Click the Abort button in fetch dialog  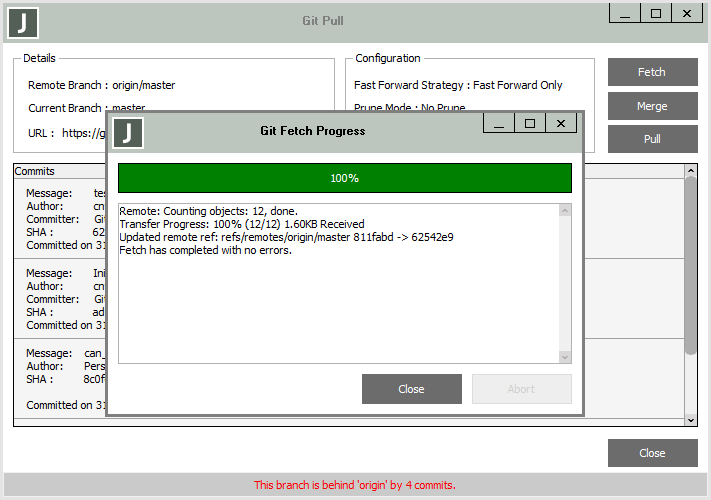click(521, 389)
